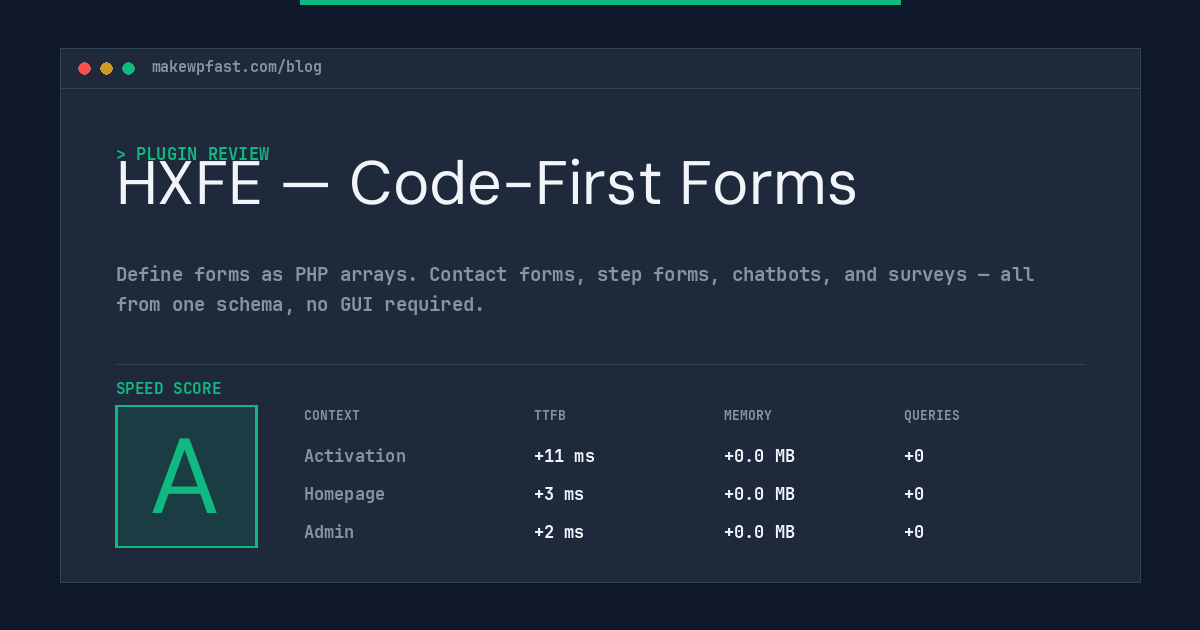
Task: Click the Admin row queries value
Action: [x=914, y=532]
